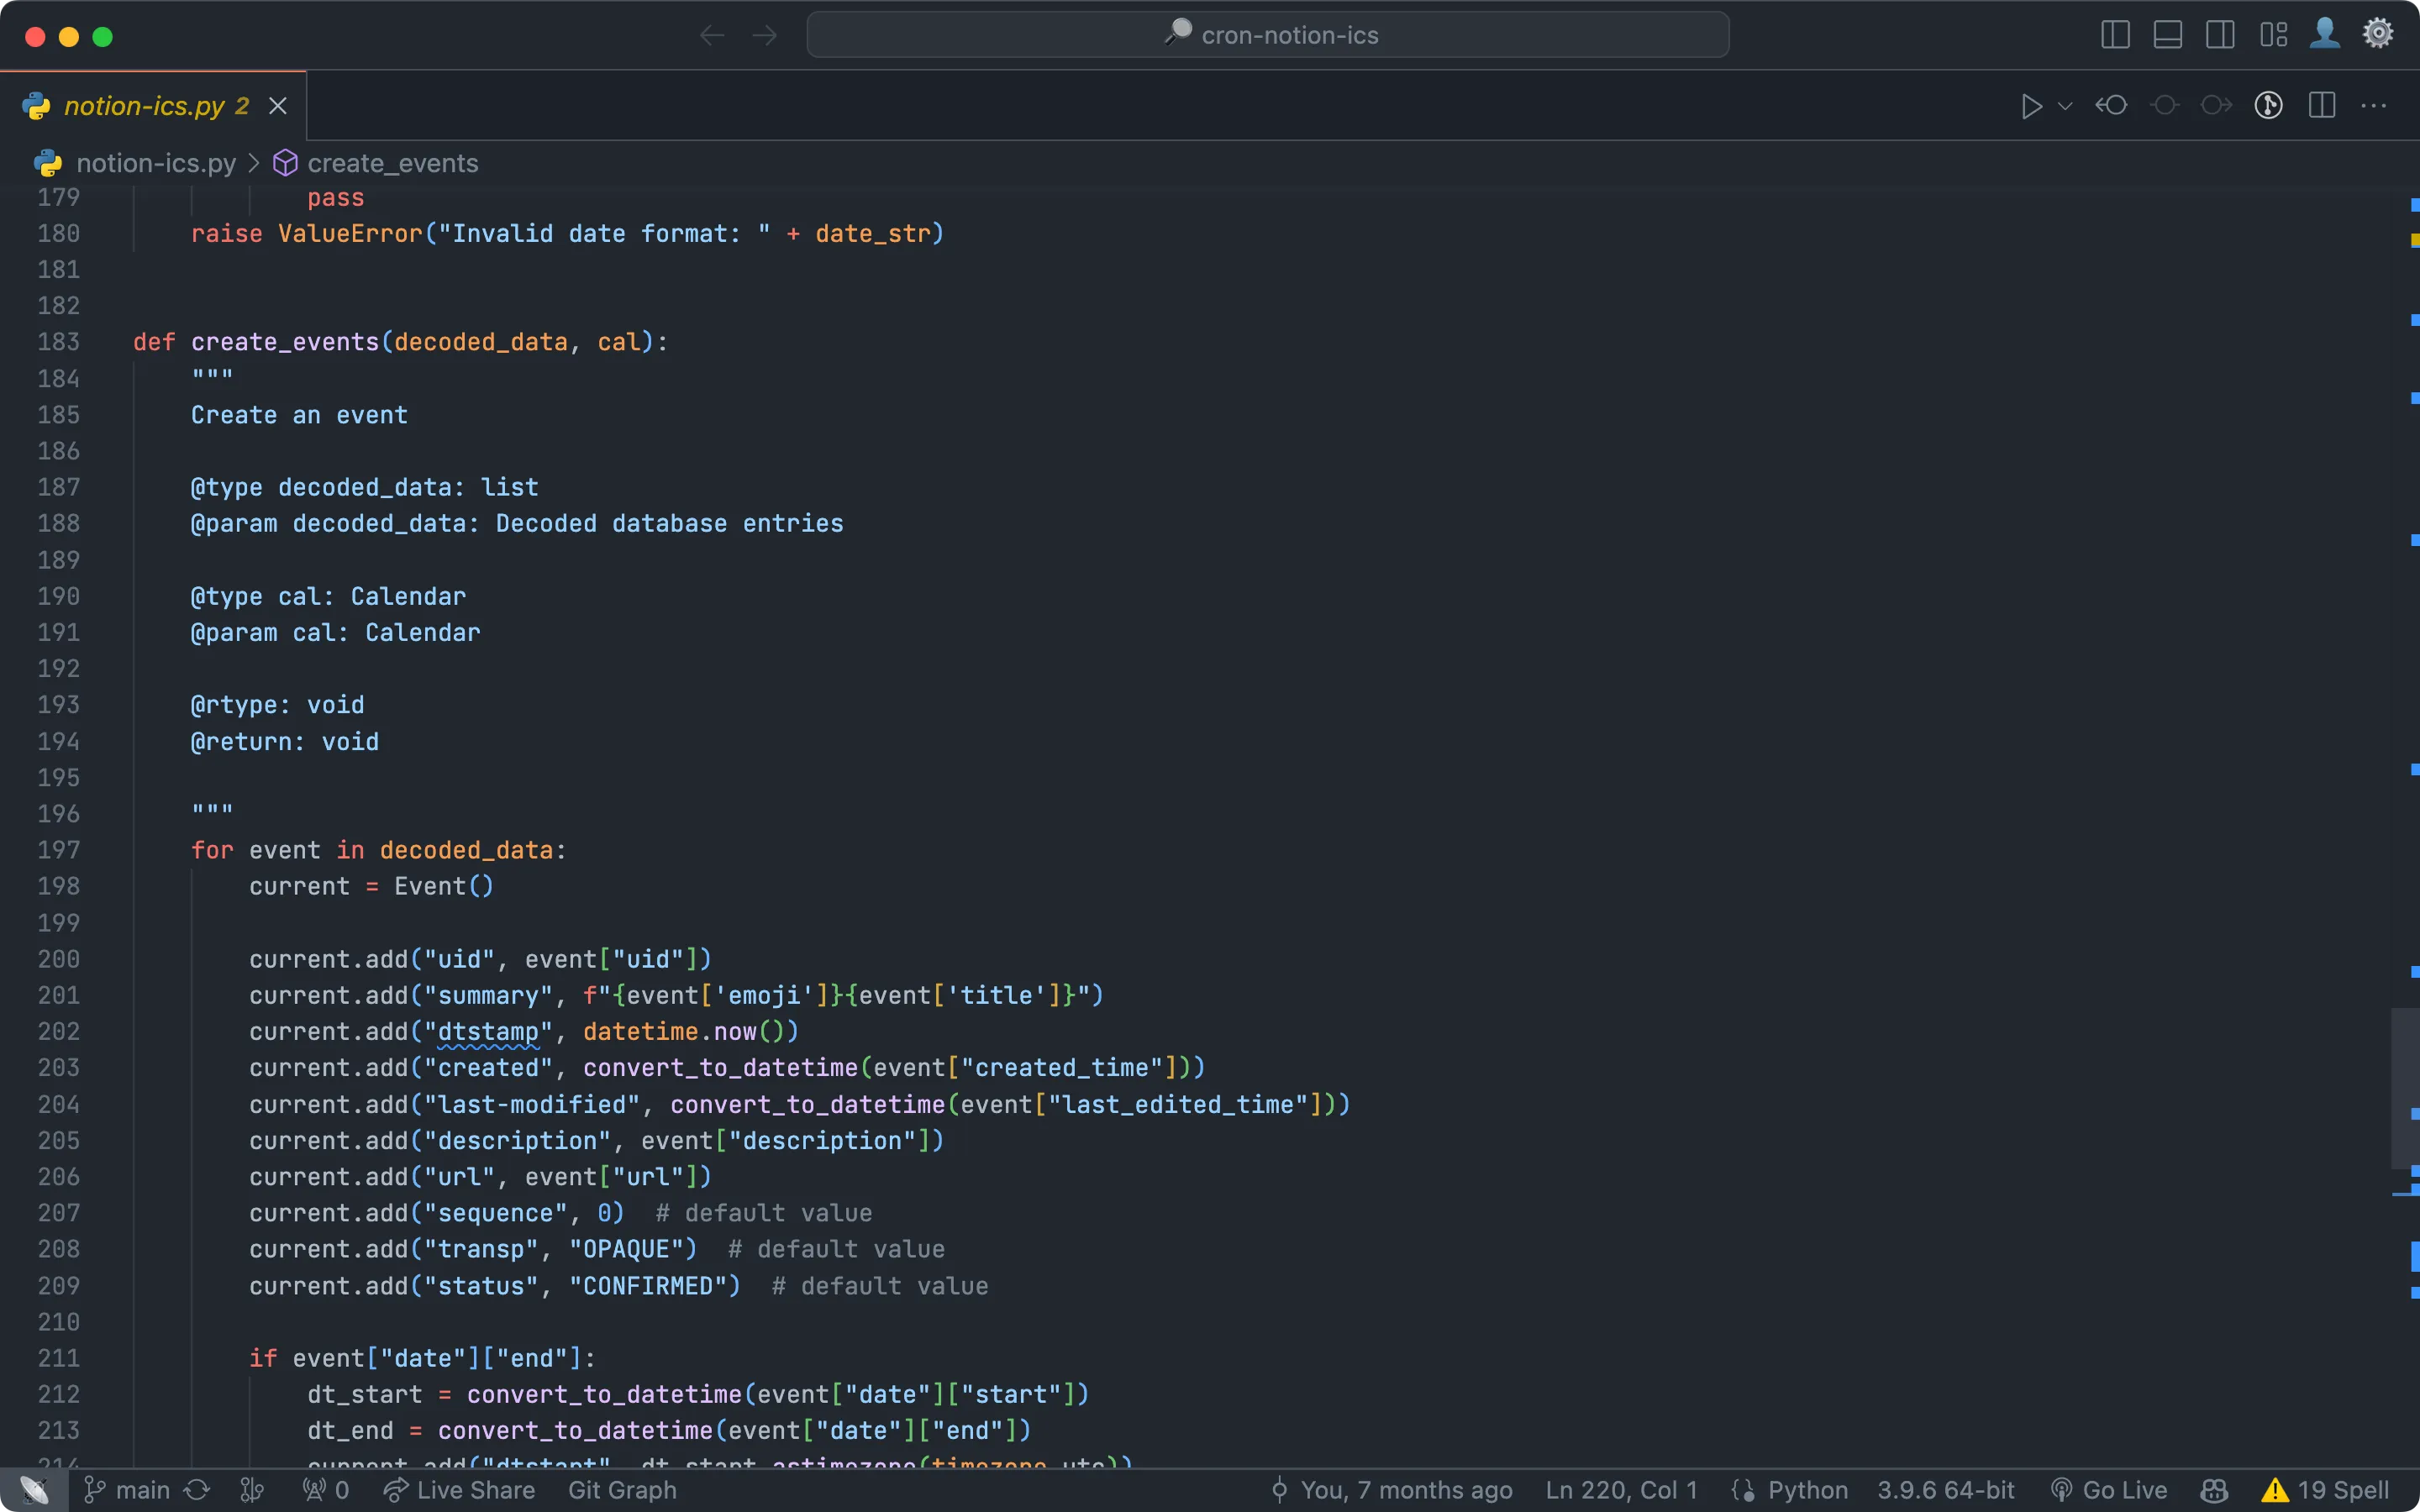Click notion-ics.py in the breadcrumb
2420x1512 pixels.
pyautogui.click(x=156, y=163)
